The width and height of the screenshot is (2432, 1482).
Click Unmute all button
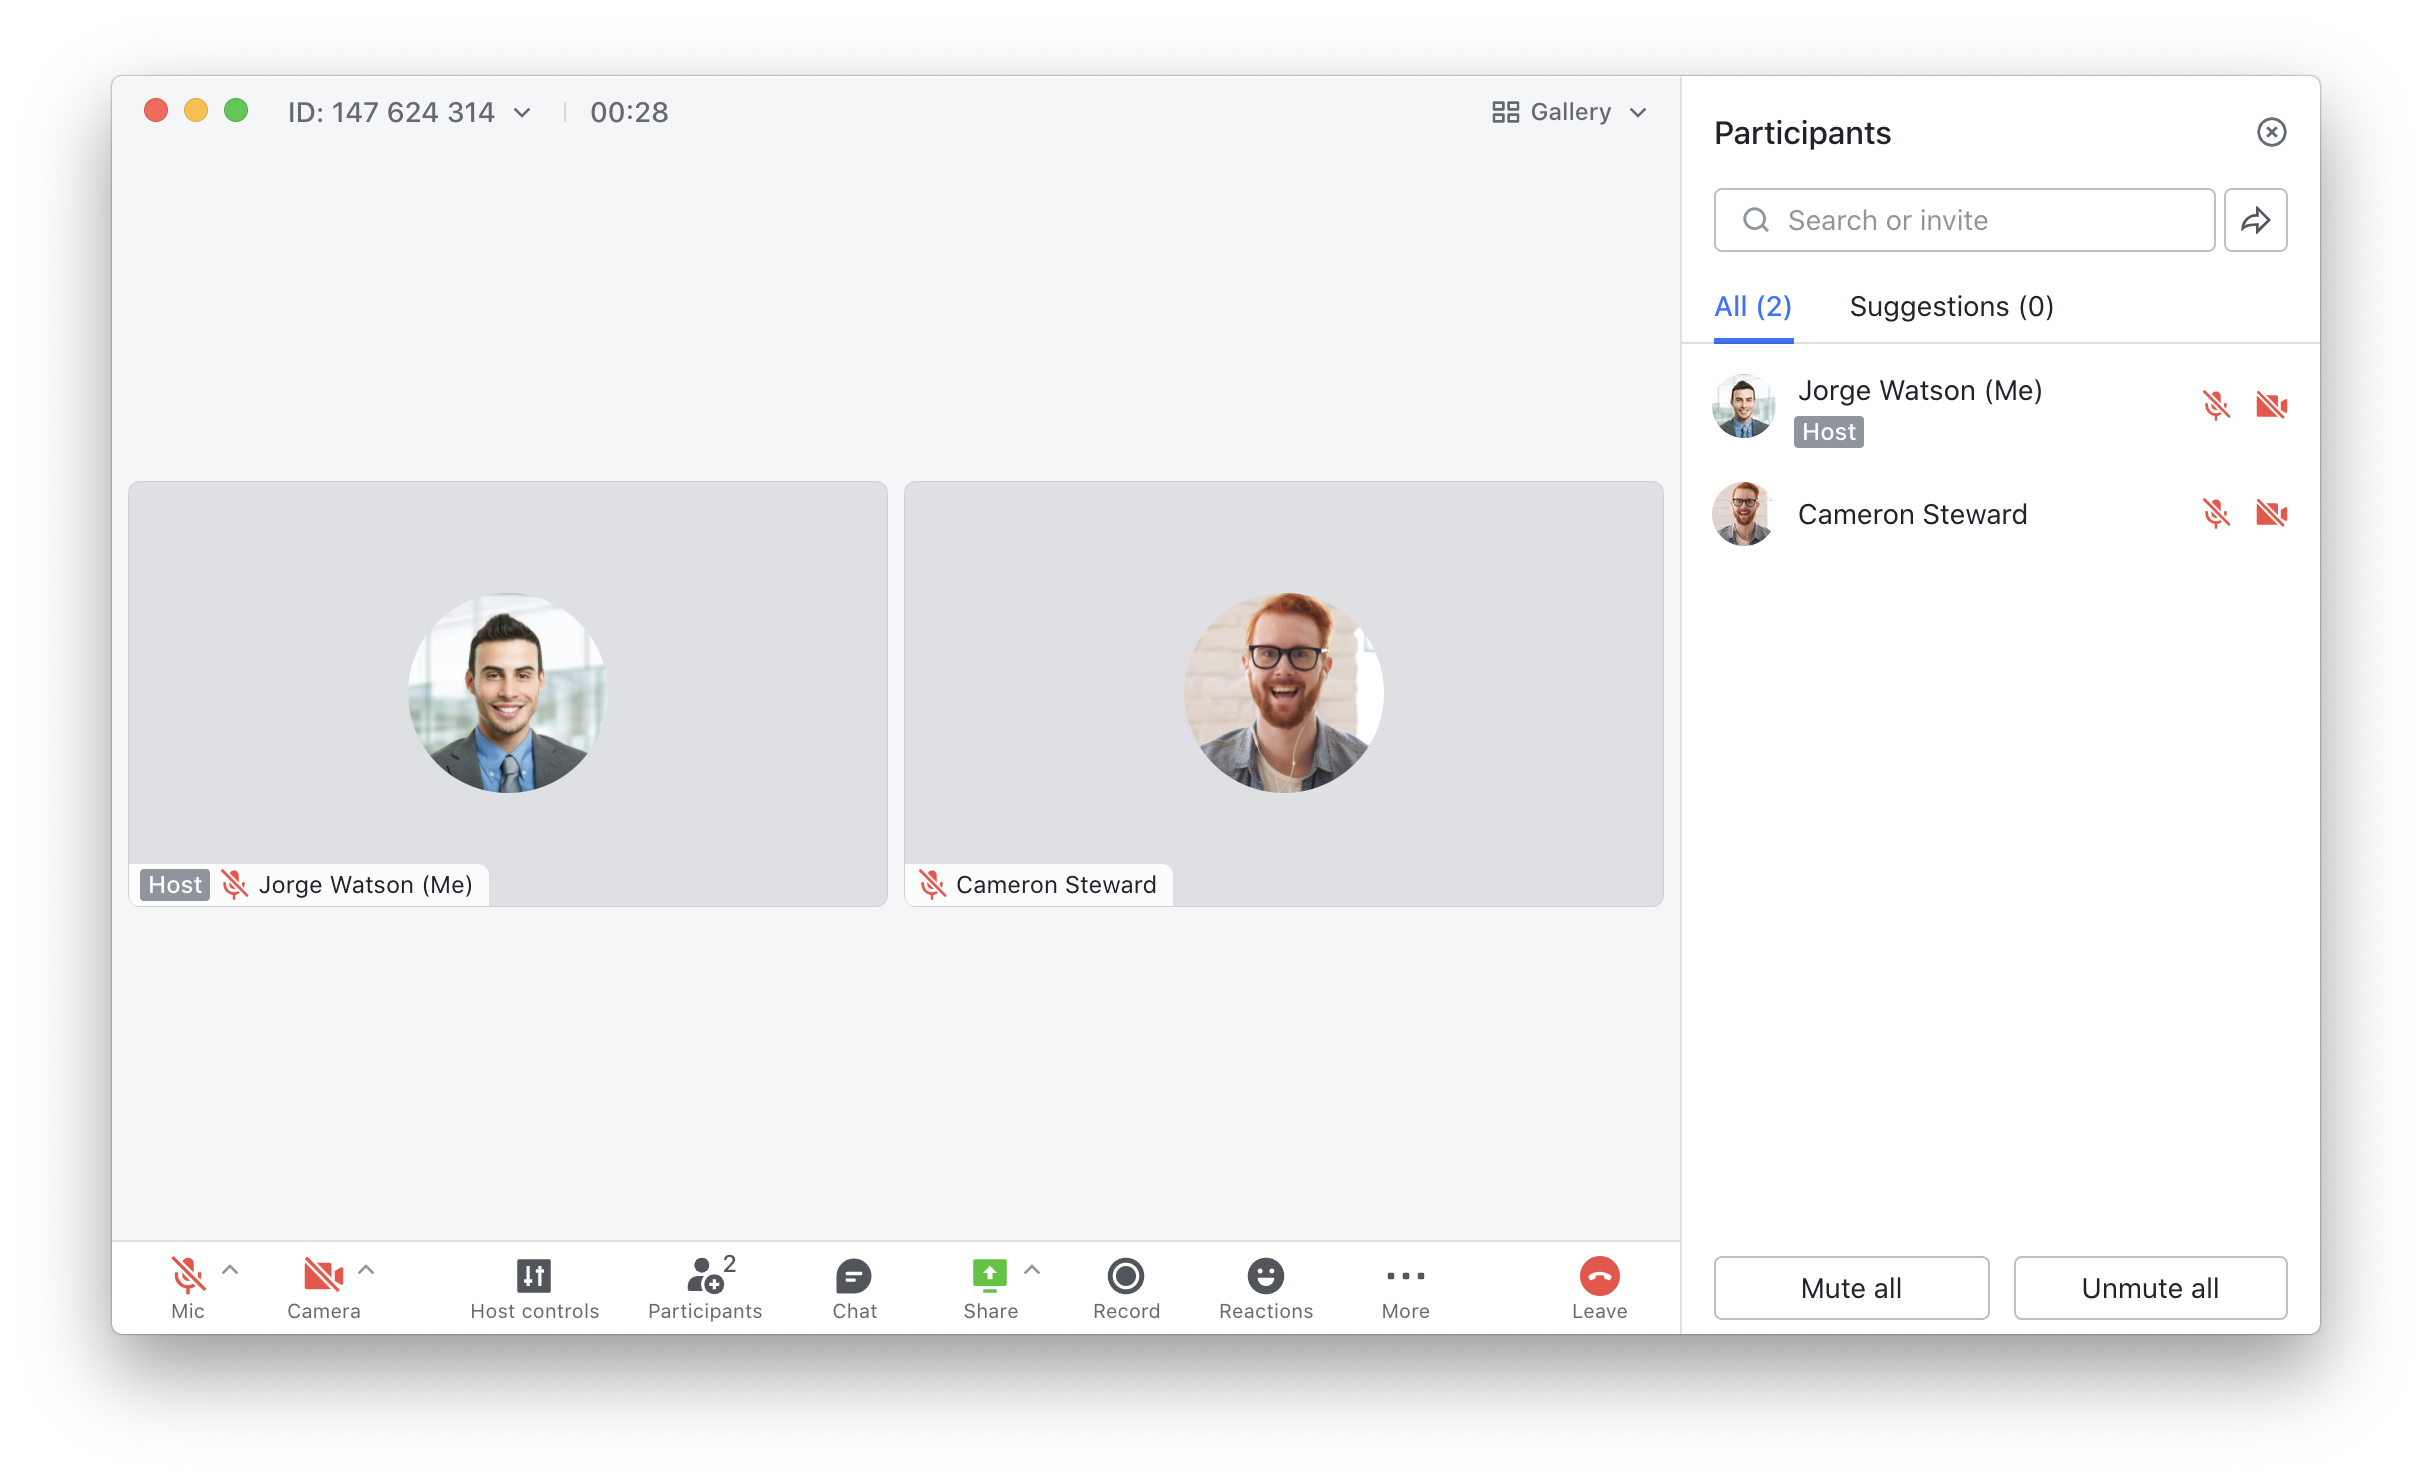(x=2151, y=1286)
